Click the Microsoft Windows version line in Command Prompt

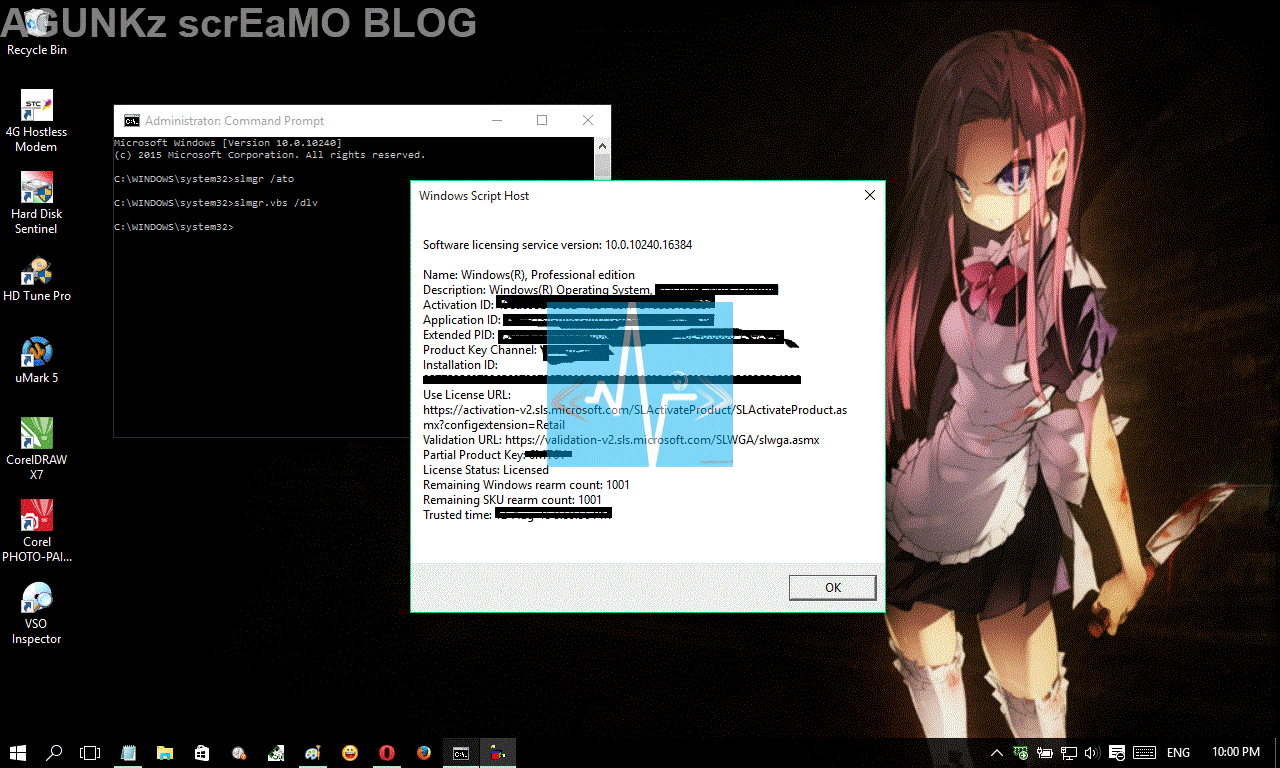coord(228,143)
